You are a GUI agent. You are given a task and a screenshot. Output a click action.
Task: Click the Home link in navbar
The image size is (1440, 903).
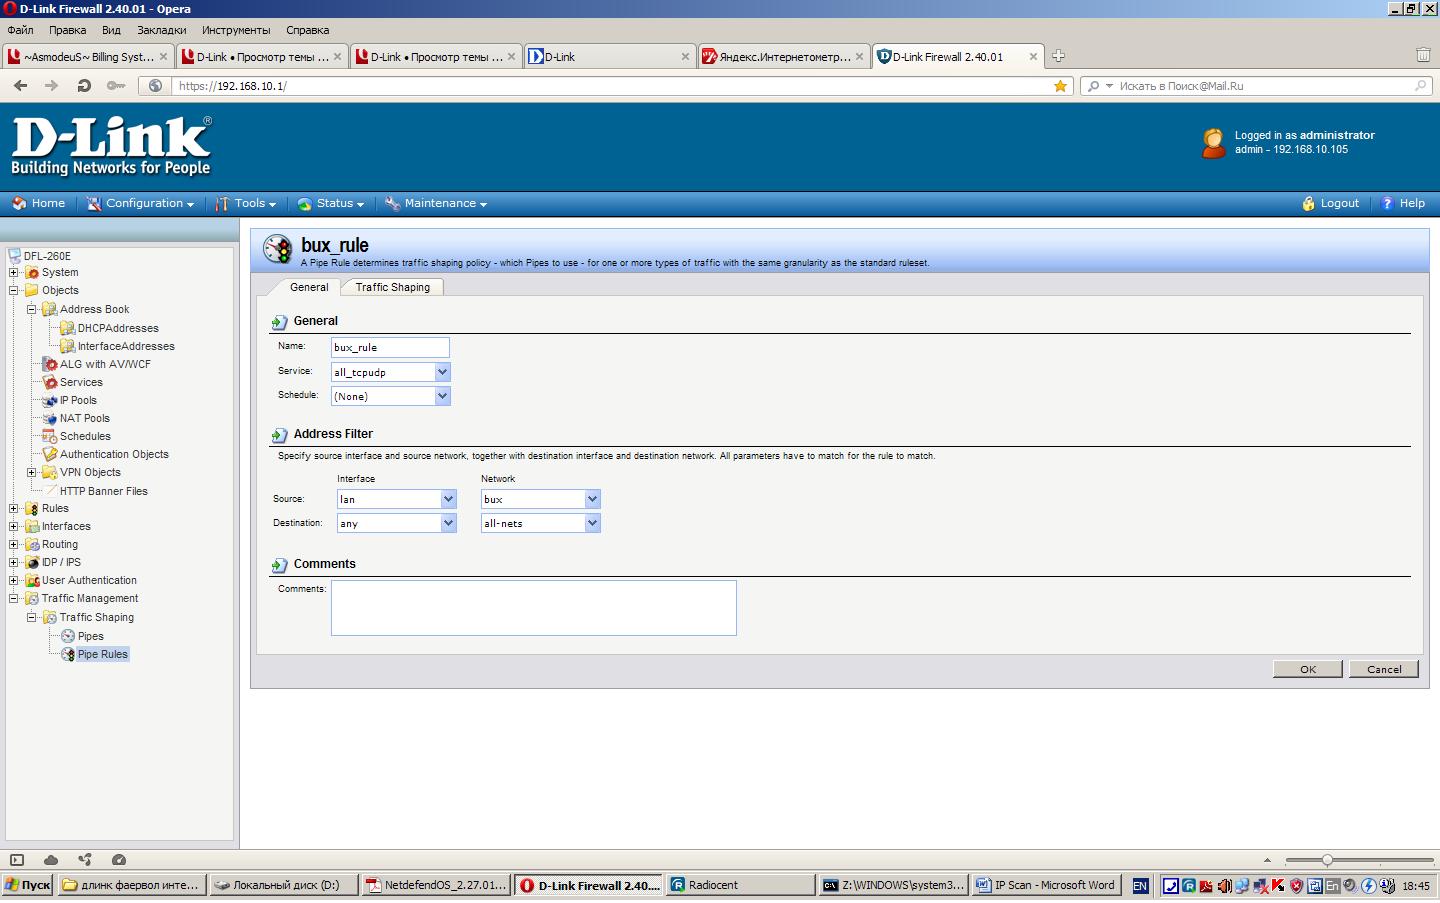point(39,203)
